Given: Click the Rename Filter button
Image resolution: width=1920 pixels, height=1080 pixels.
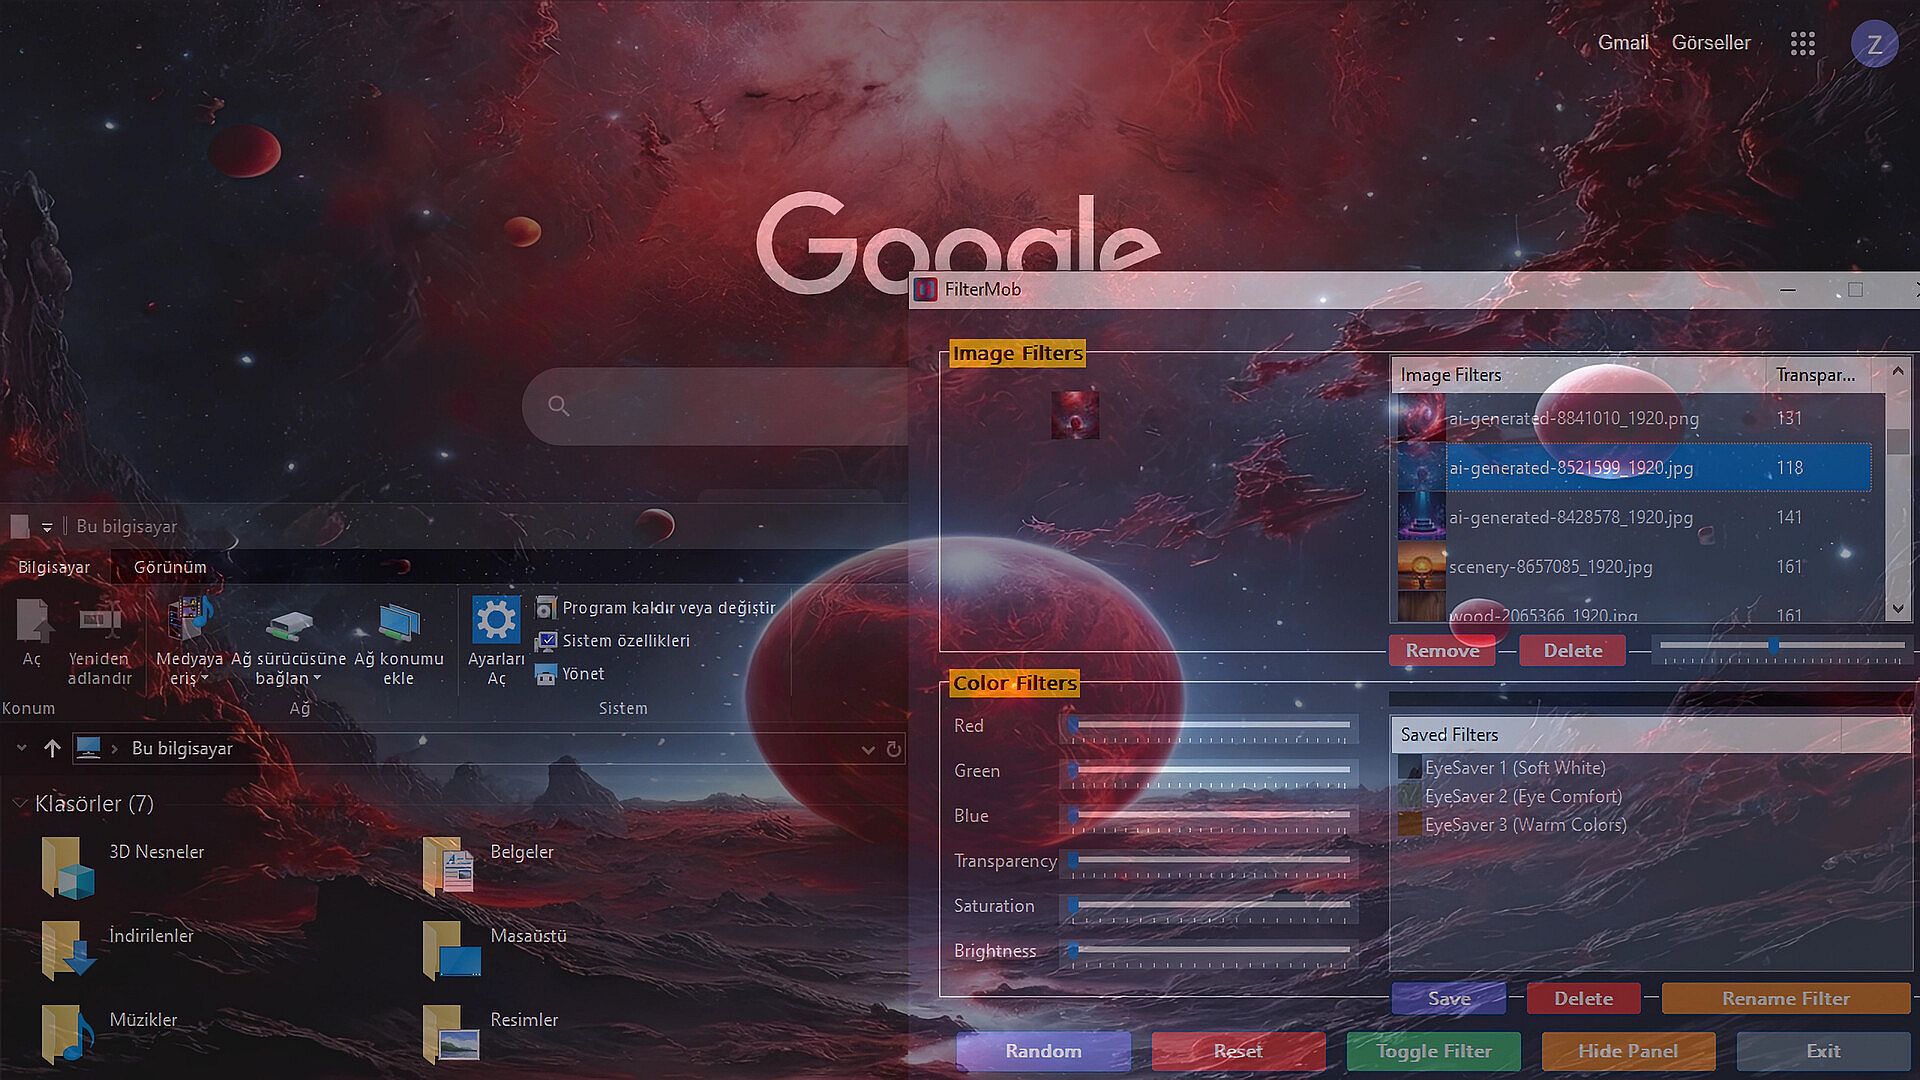Looking at the screenshot, I should click(x=1785, y=998).
